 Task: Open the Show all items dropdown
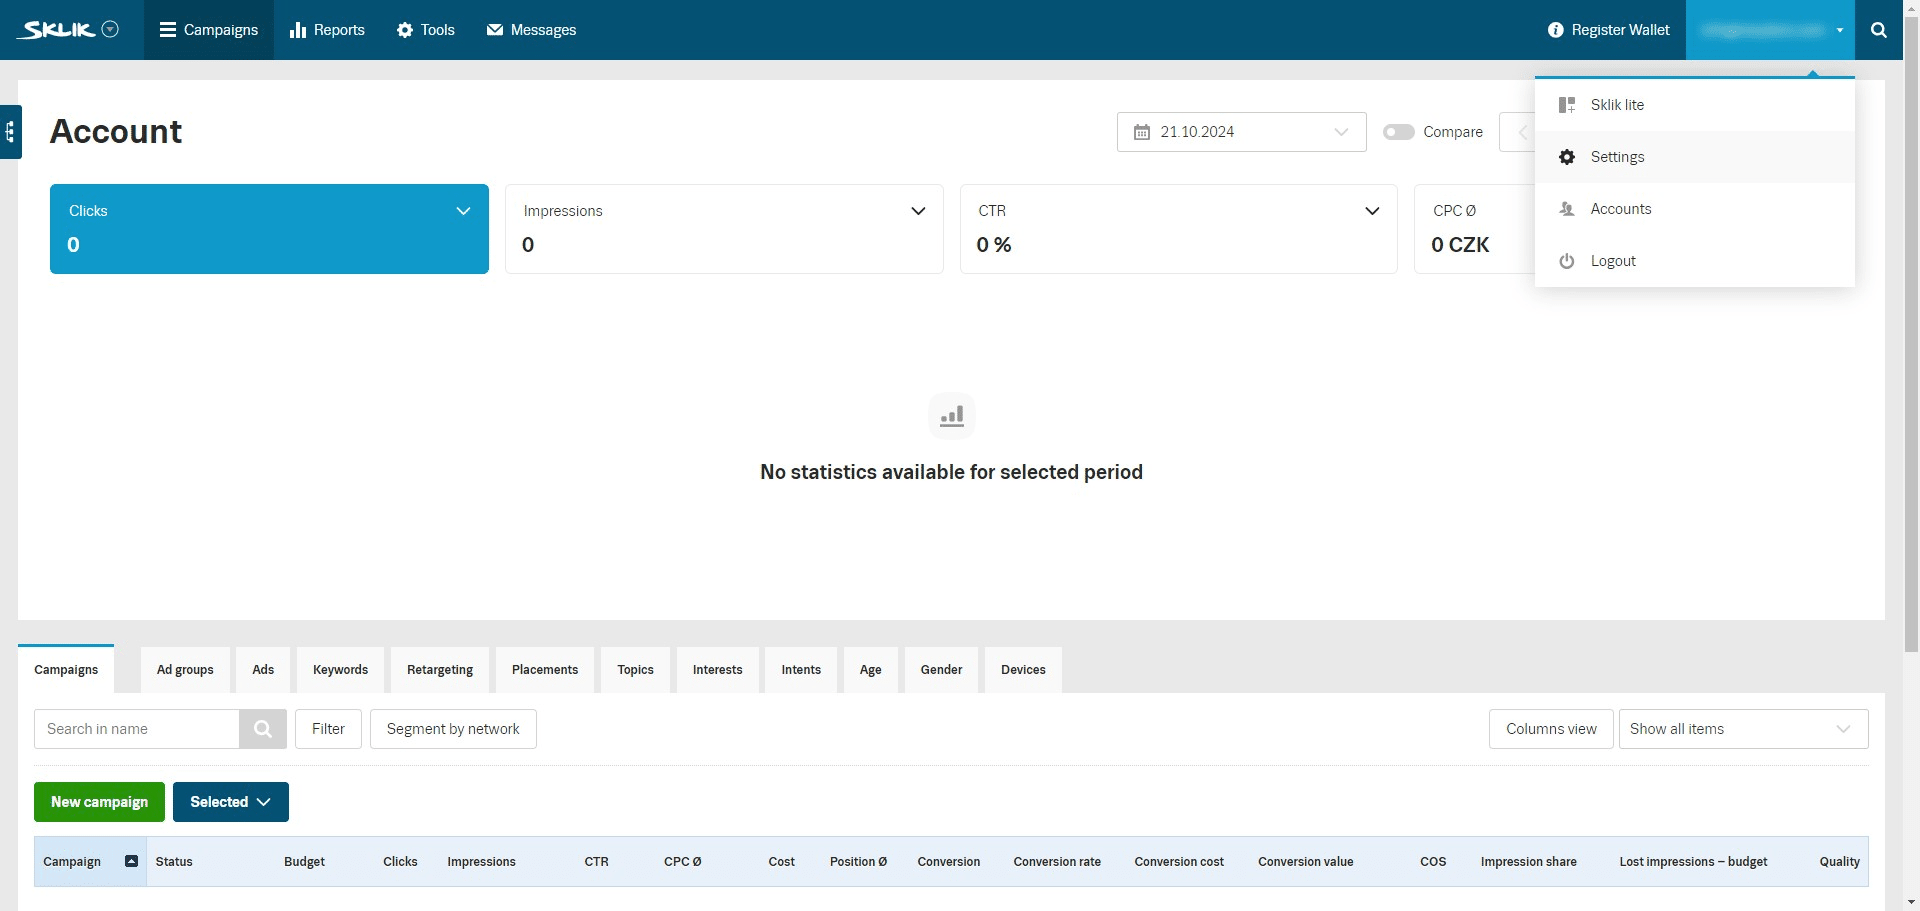tap(1742, 729)
